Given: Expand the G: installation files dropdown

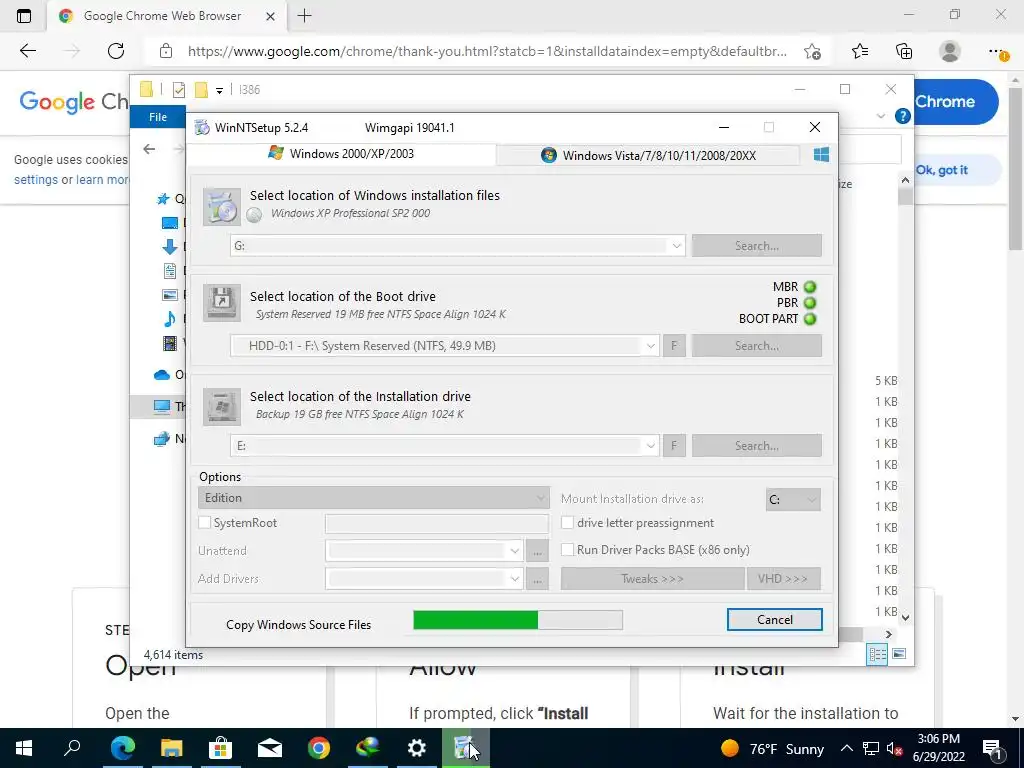Looking at the screenshot, I should point(677,246).
